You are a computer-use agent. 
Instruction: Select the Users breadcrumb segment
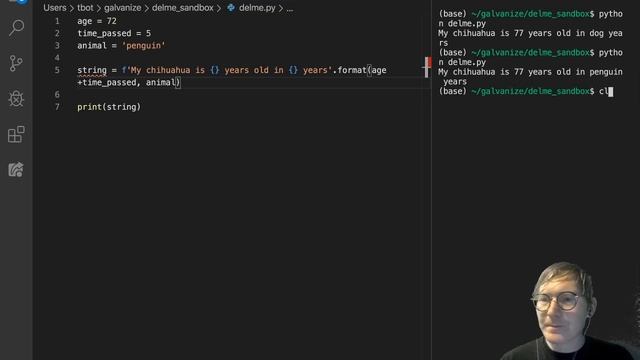click(x=55, y=8)
